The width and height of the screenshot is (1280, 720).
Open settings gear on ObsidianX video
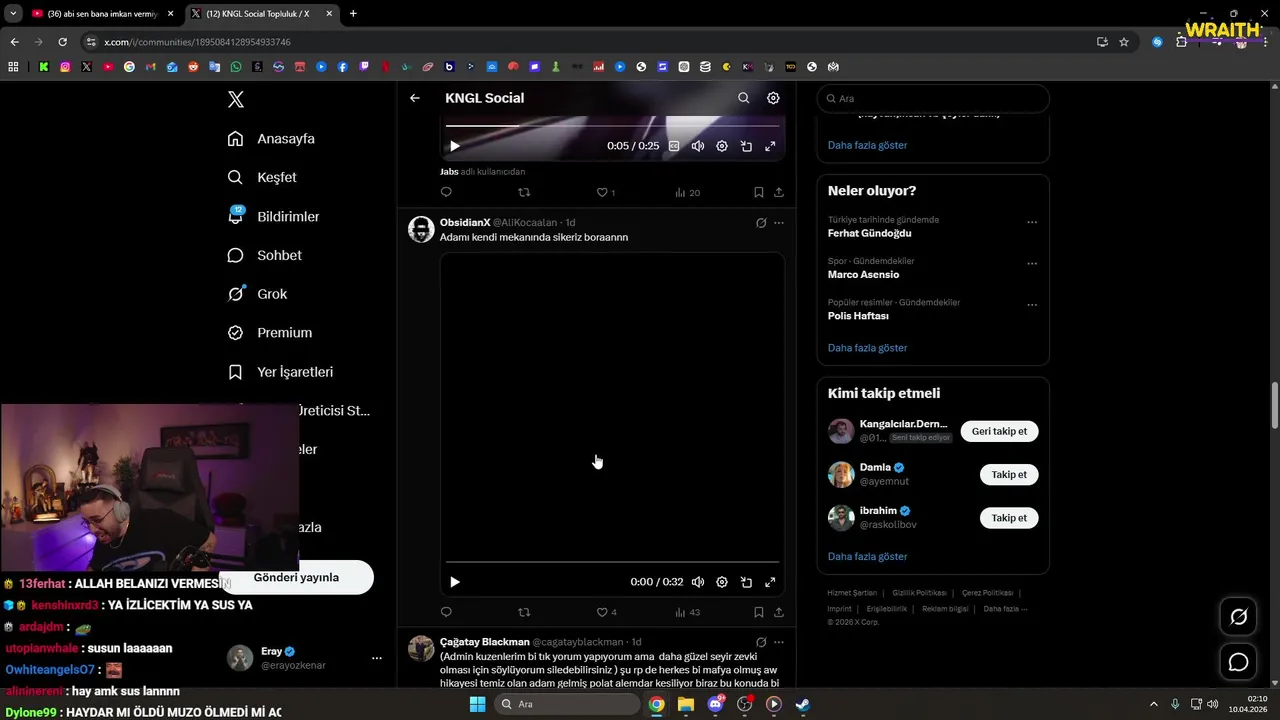tap(722, 582)
